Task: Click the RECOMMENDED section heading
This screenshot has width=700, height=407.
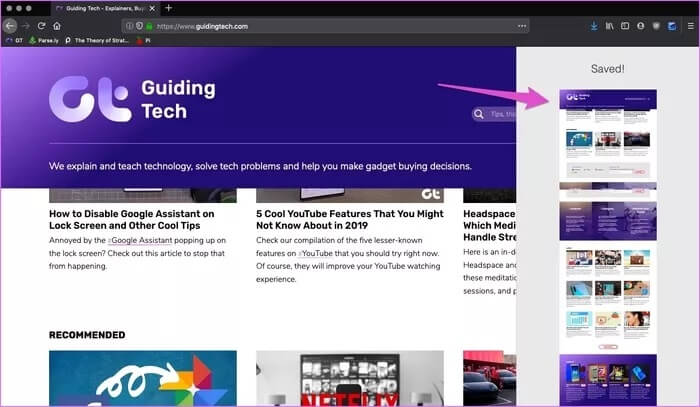Action: pos(87,335)
